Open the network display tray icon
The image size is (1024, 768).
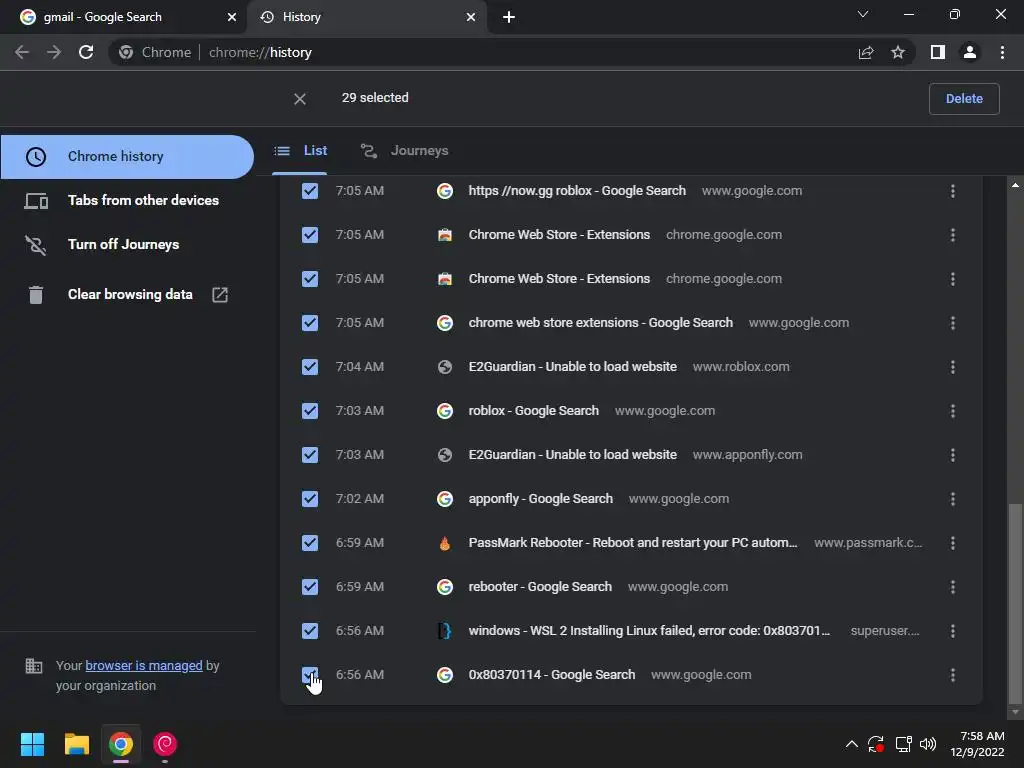click(903, 744)
